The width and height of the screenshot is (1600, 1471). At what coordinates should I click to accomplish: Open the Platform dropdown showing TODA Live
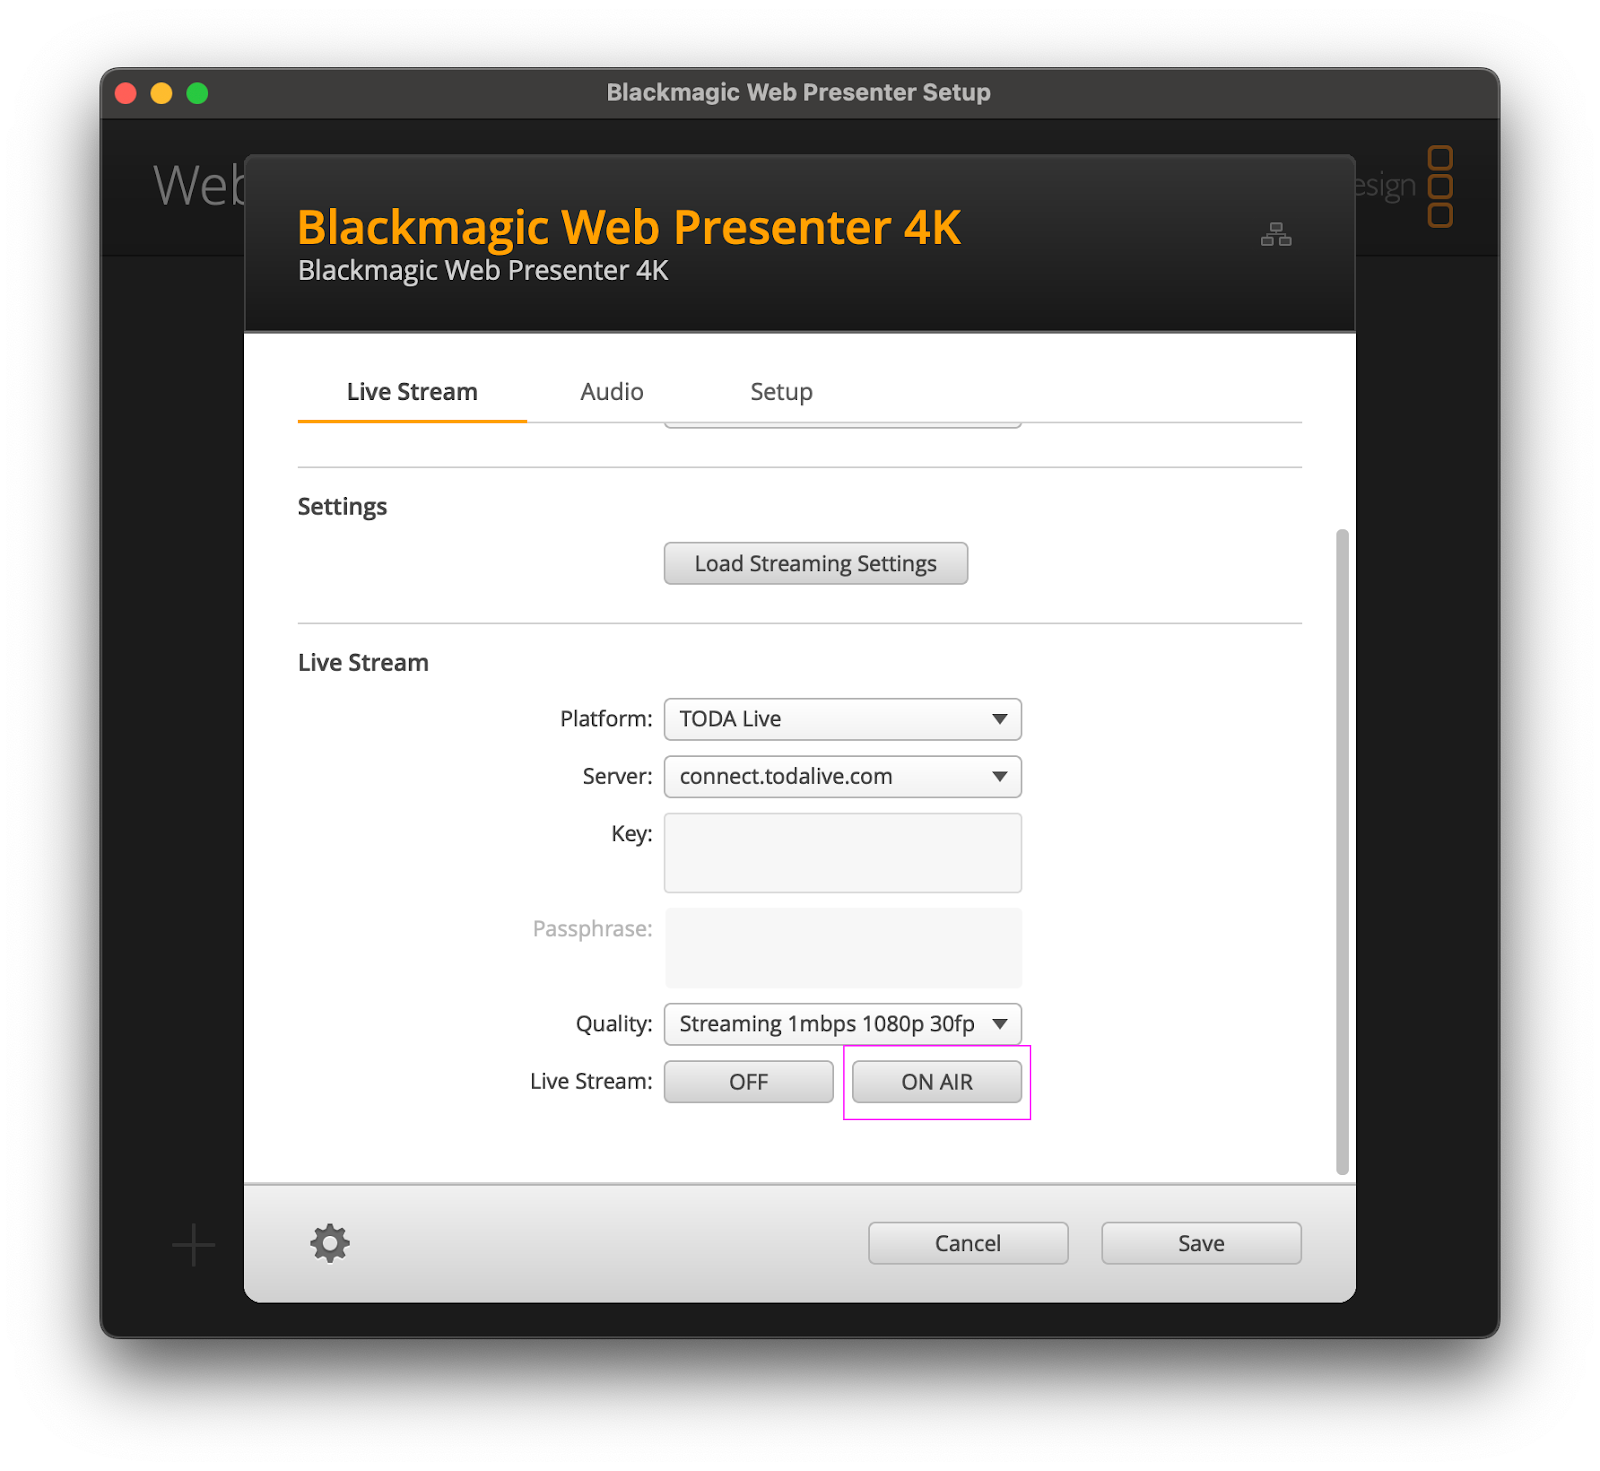coord(843,719)
